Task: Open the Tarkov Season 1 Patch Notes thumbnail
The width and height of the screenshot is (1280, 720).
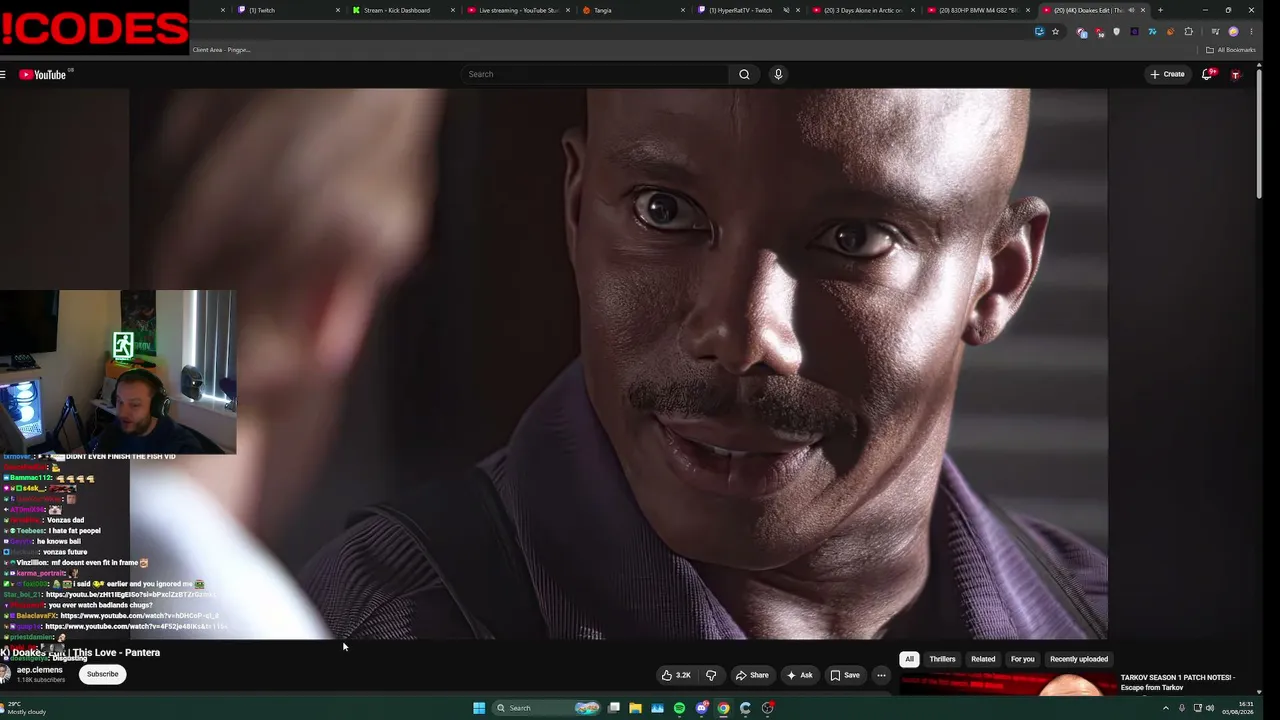Action: (1007, 684)
